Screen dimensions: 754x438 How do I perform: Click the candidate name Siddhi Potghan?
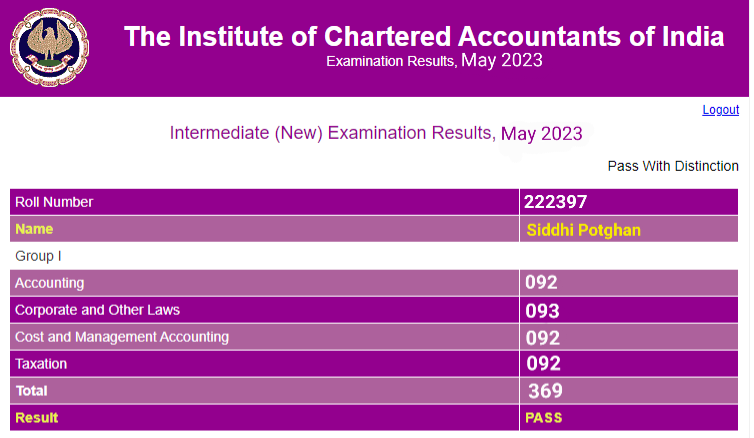click(583, 230)
